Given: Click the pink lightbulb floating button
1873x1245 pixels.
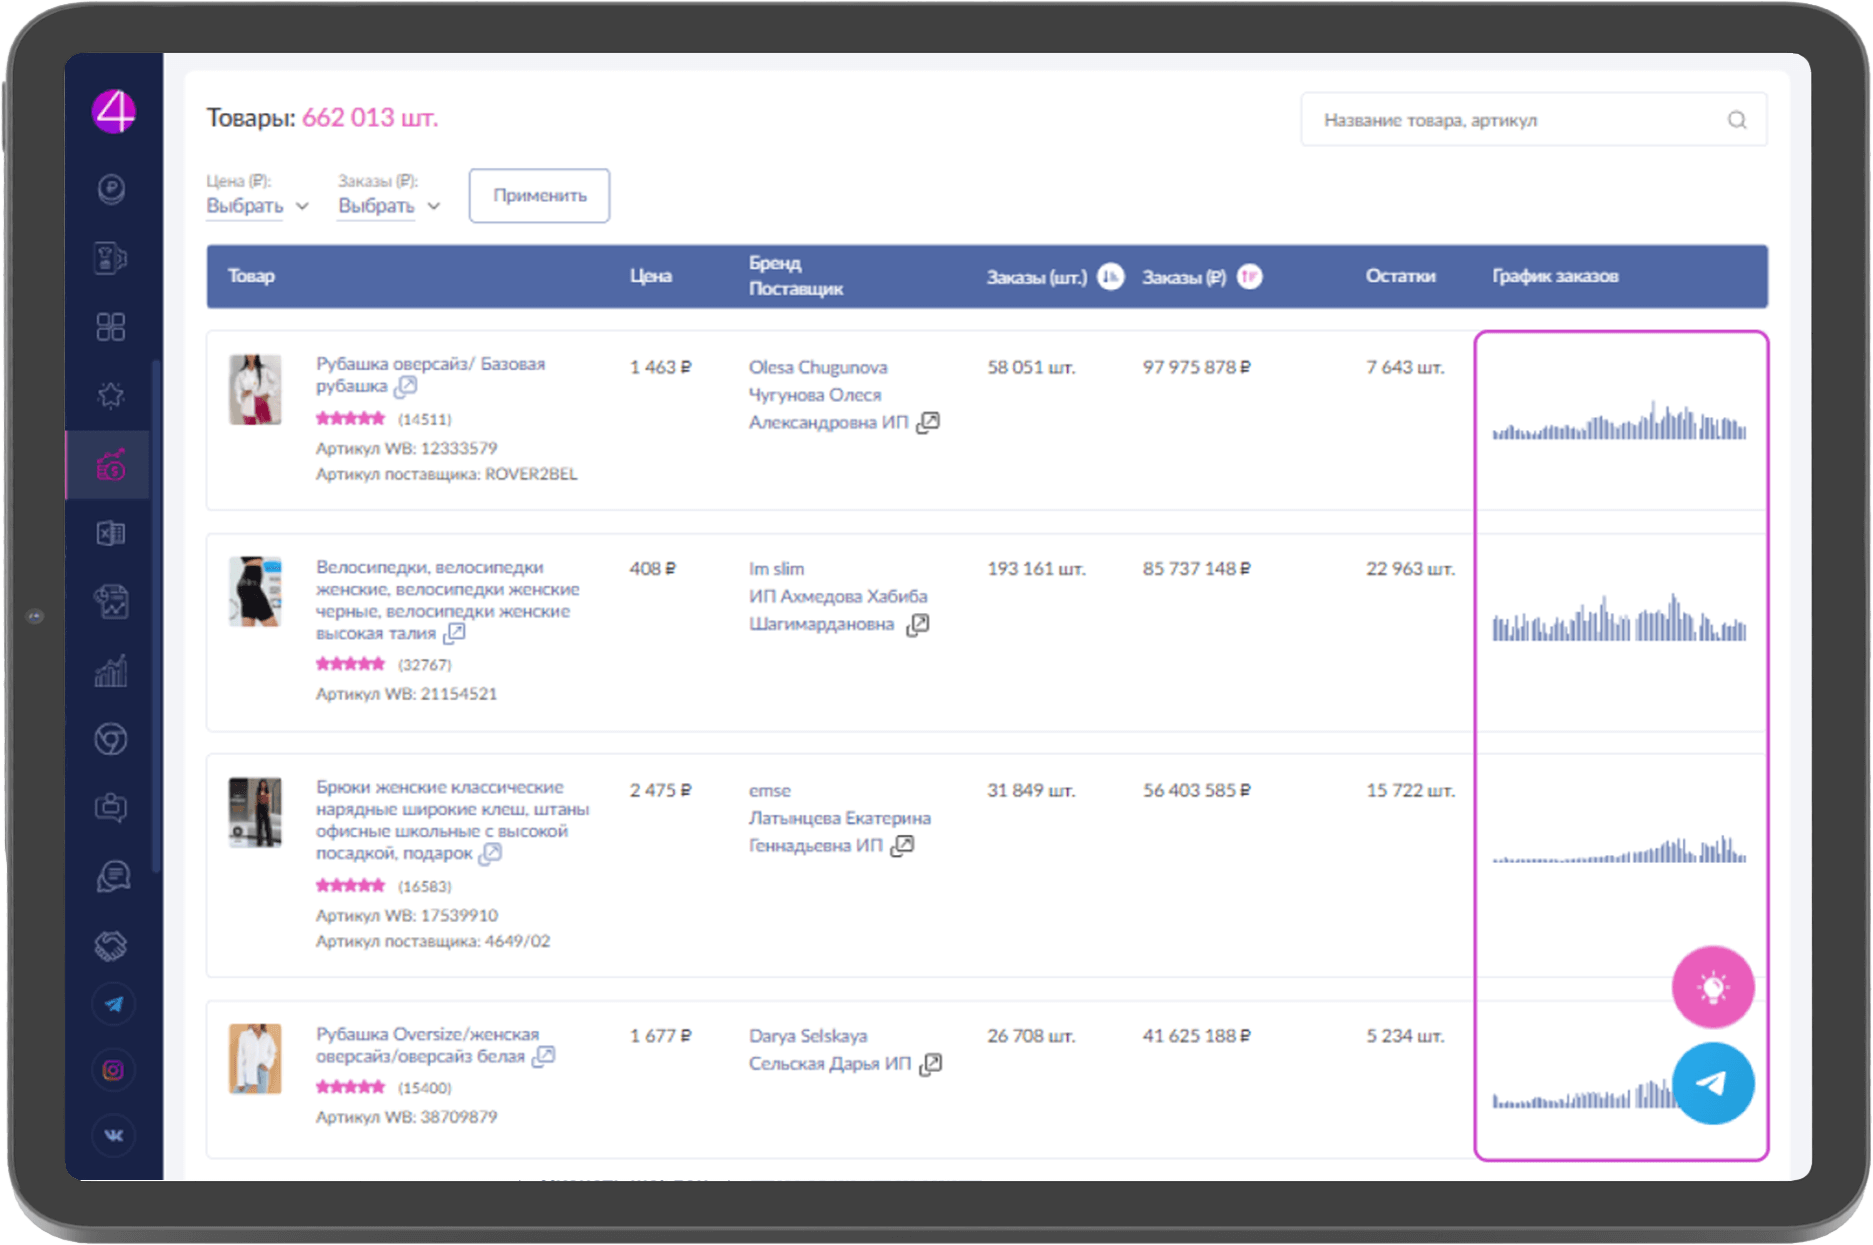Looking at the screenshot, I should tap(1712, 988).
